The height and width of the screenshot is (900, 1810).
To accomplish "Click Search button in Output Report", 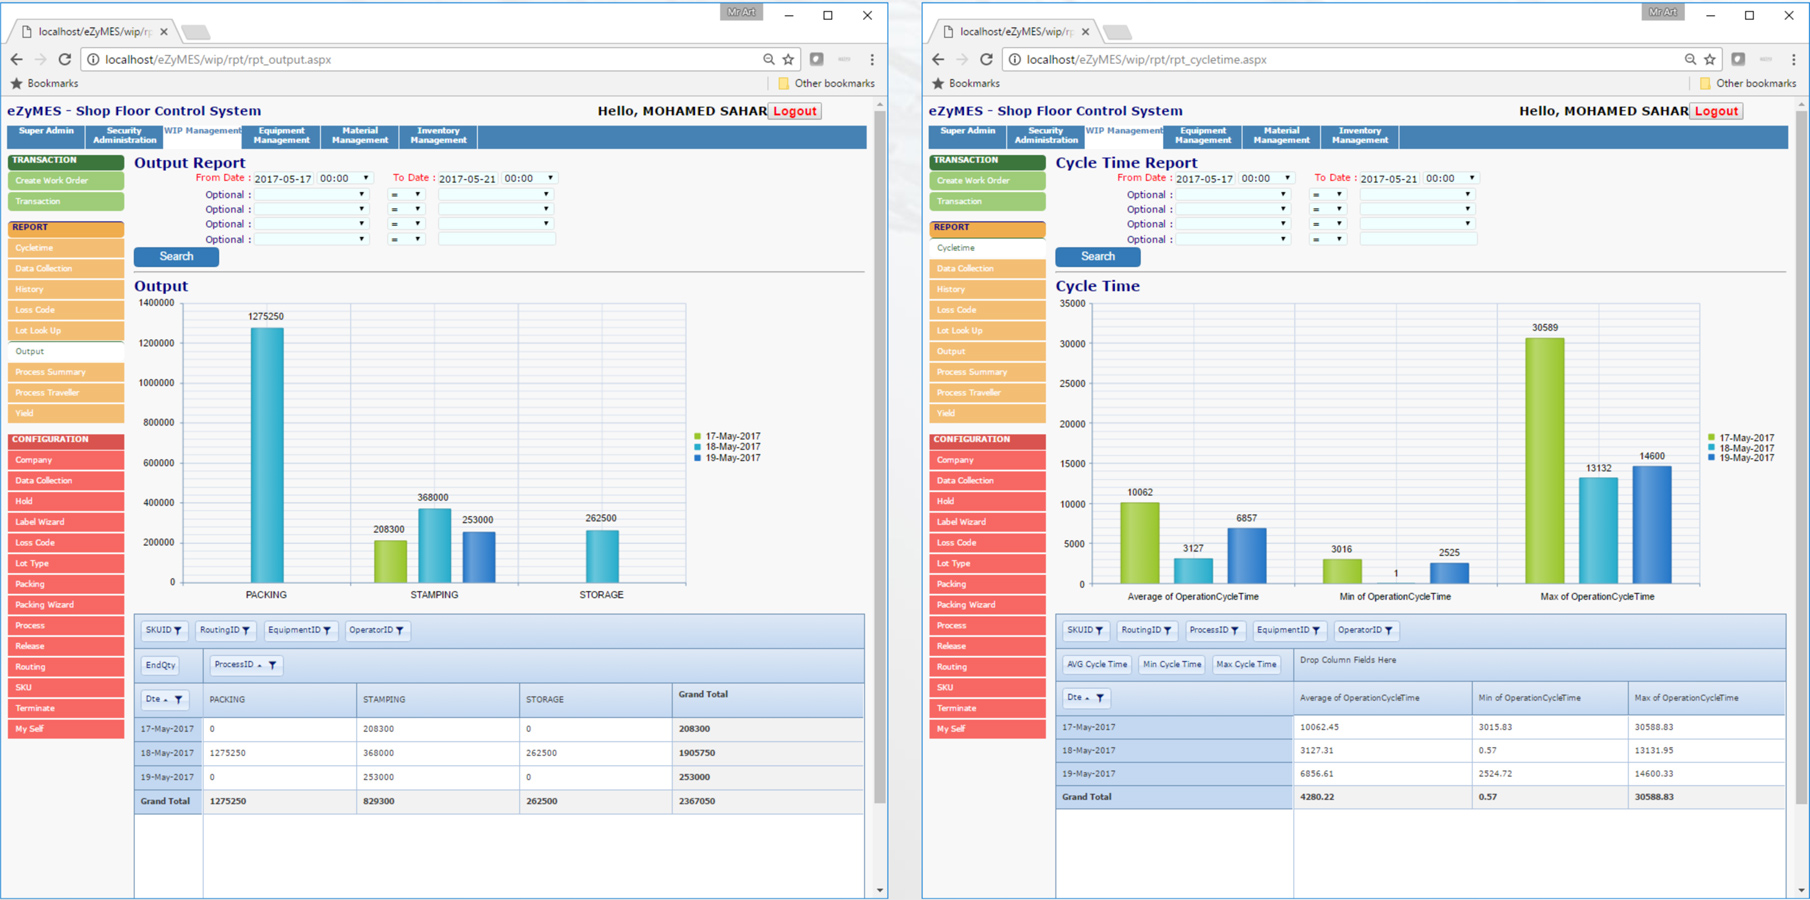I will click(176, 257).
